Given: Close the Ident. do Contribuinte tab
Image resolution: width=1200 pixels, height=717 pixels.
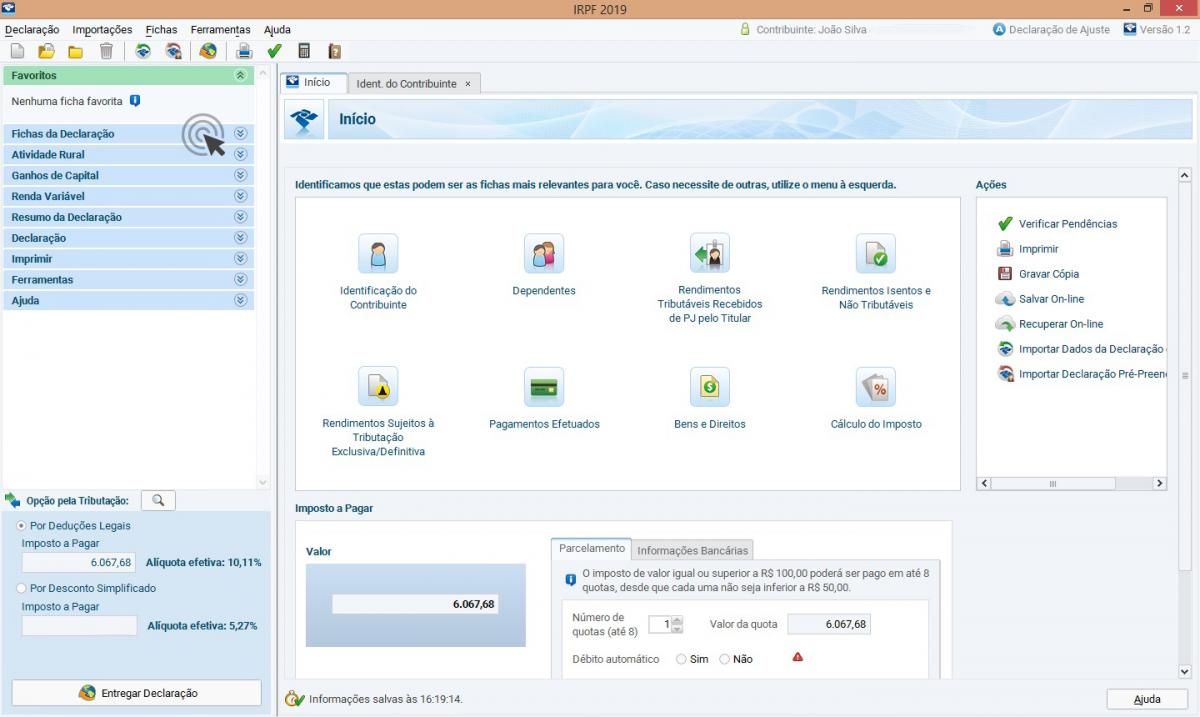Looking at the screenshot, I should coord(468,84).
